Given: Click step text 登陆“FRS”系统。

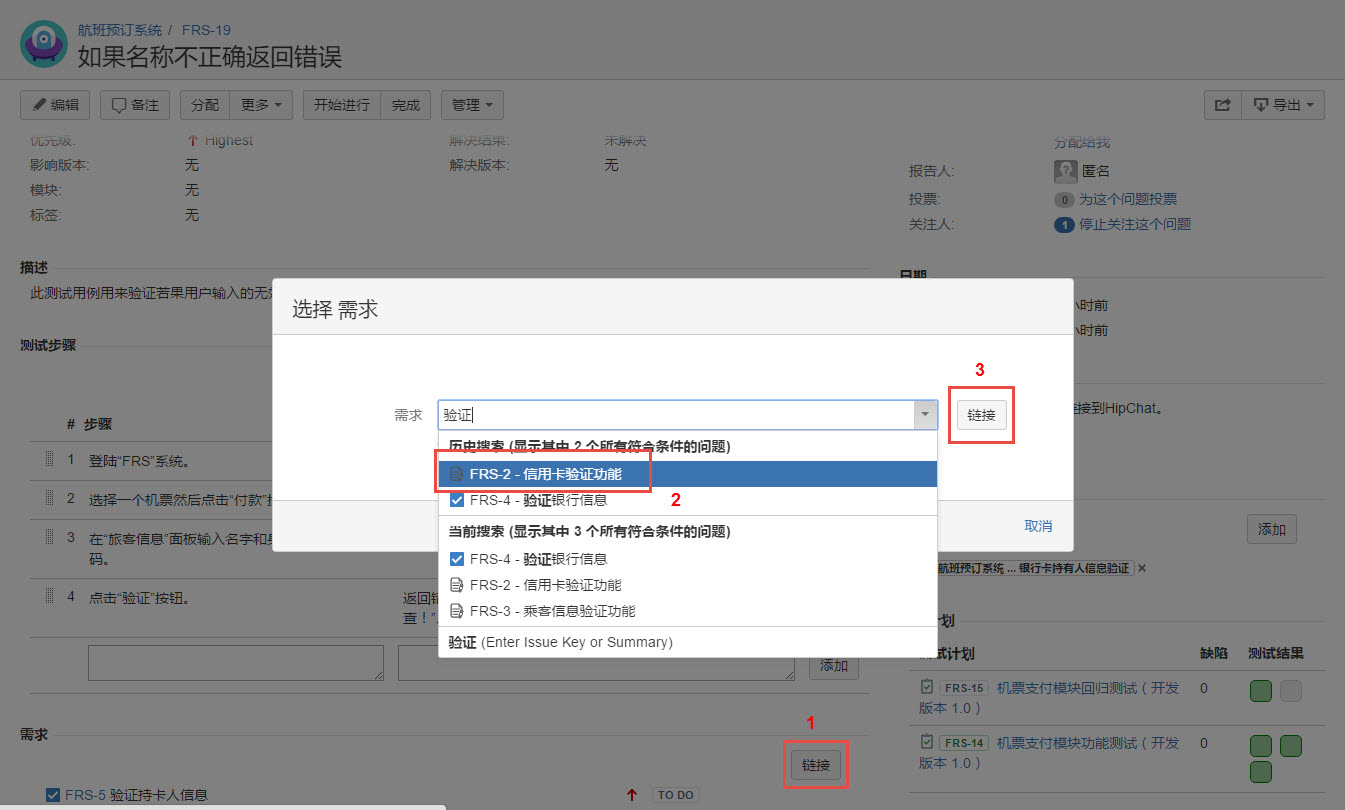Looking at the screenshot, I should coord(139,461).
